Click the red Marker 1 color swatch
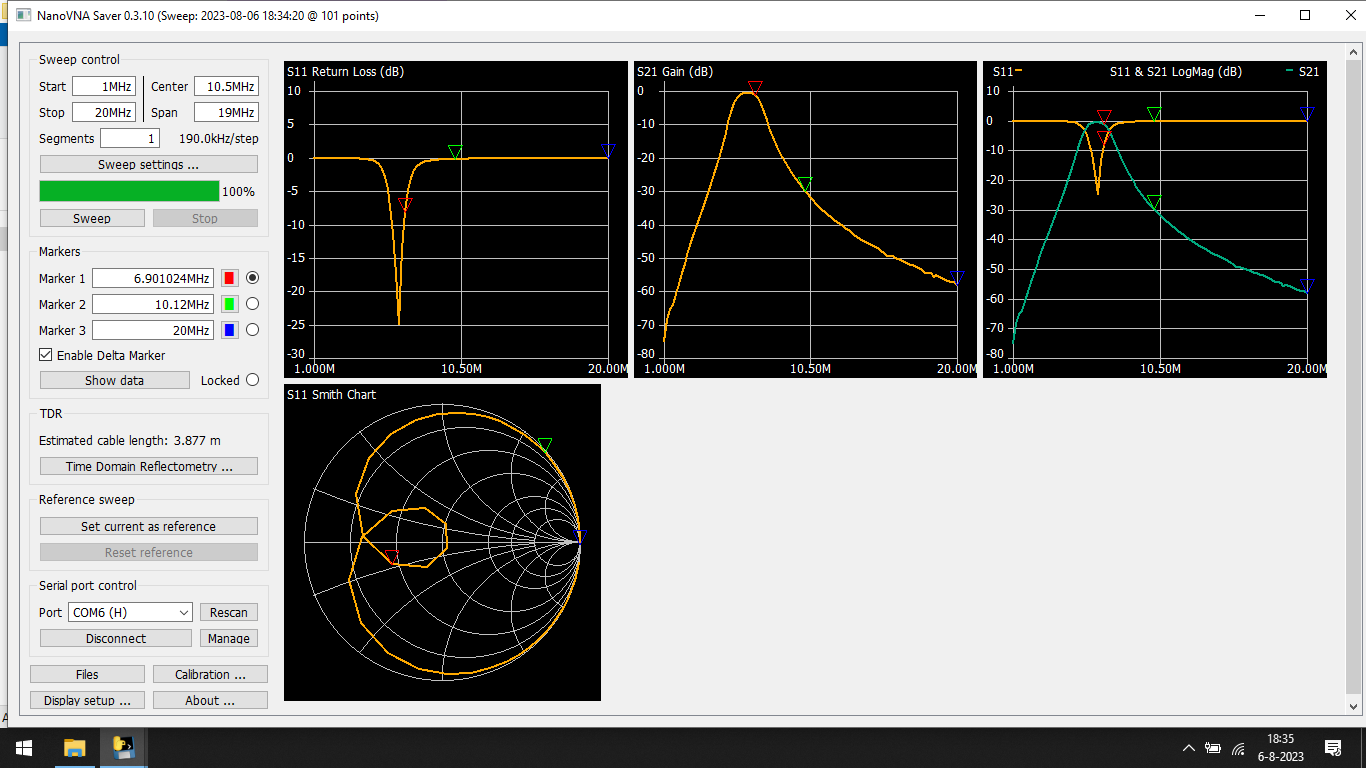The image size is (1366, 768). (x=229, y=278)
